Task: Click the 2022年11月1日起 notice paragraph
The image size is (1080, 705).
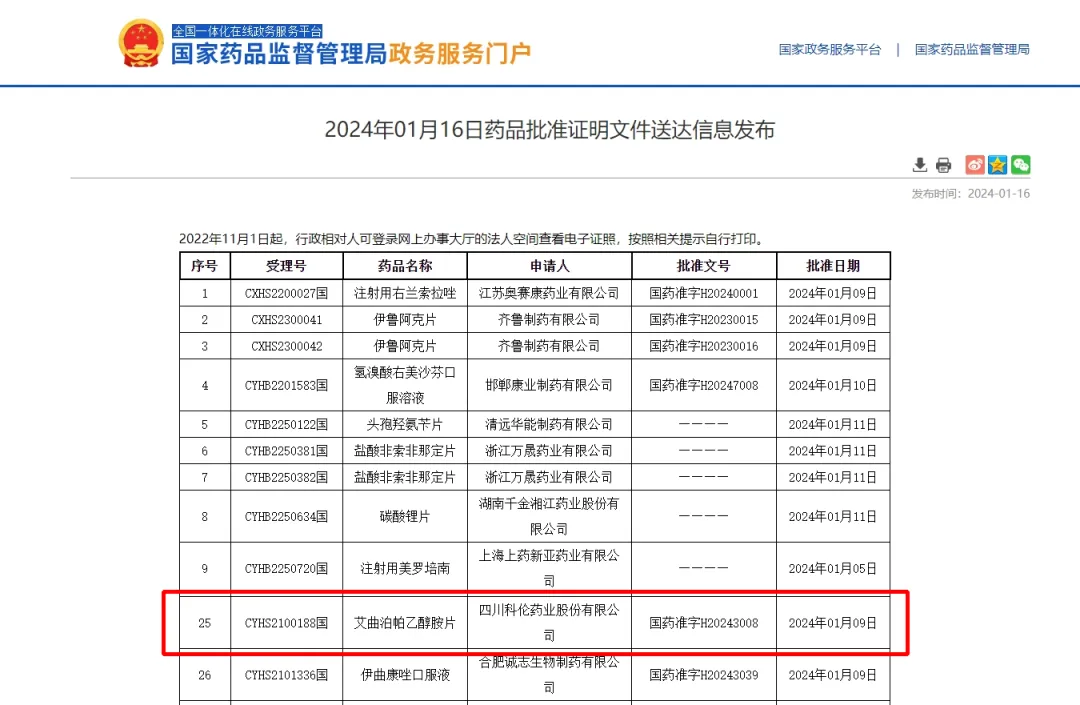Action: 472,239
